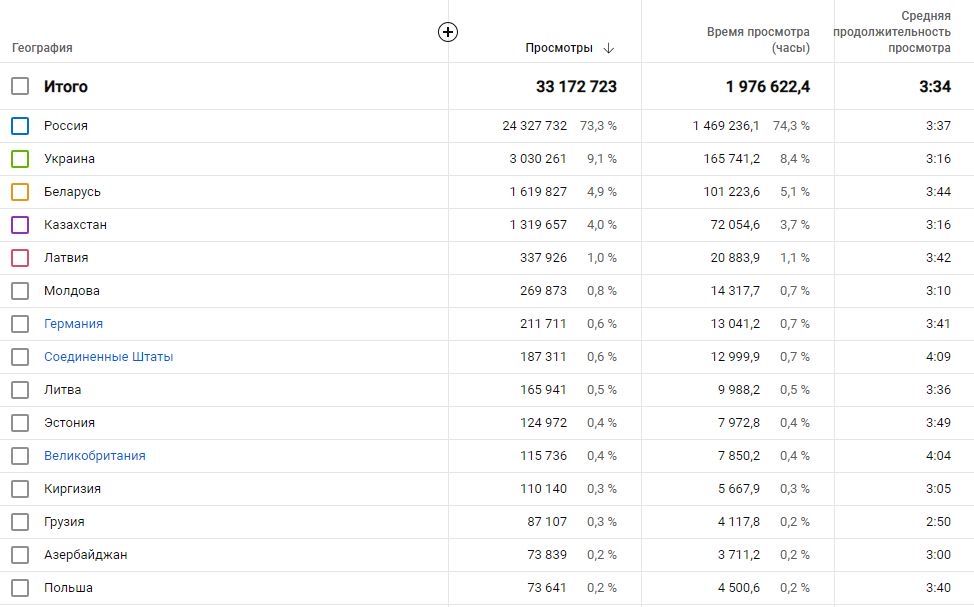Check the Литва row checkbox
This screenshot has width=974, height=607.
click(20, 390)
